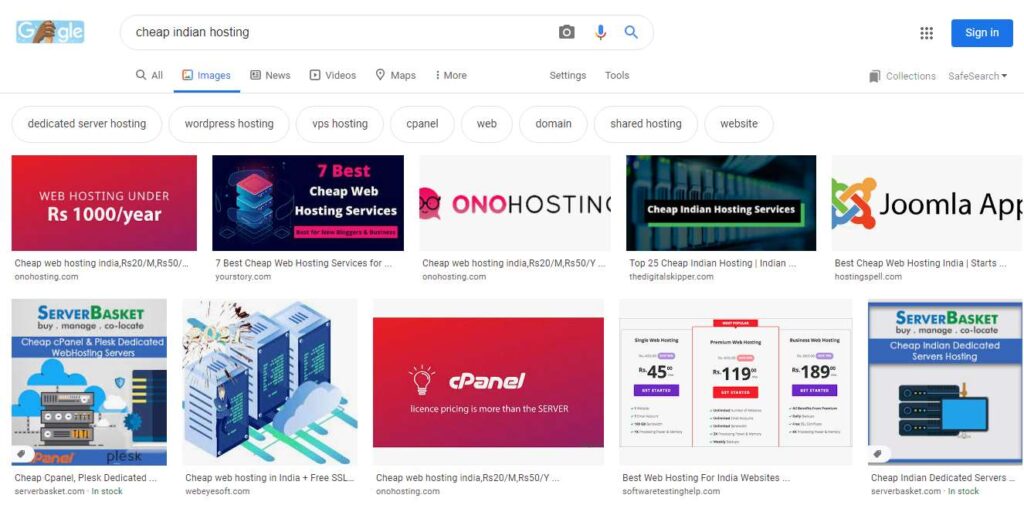Click the blue magnifier search icon
Viewport: 1024px width, 505px height.
point(631,32)
